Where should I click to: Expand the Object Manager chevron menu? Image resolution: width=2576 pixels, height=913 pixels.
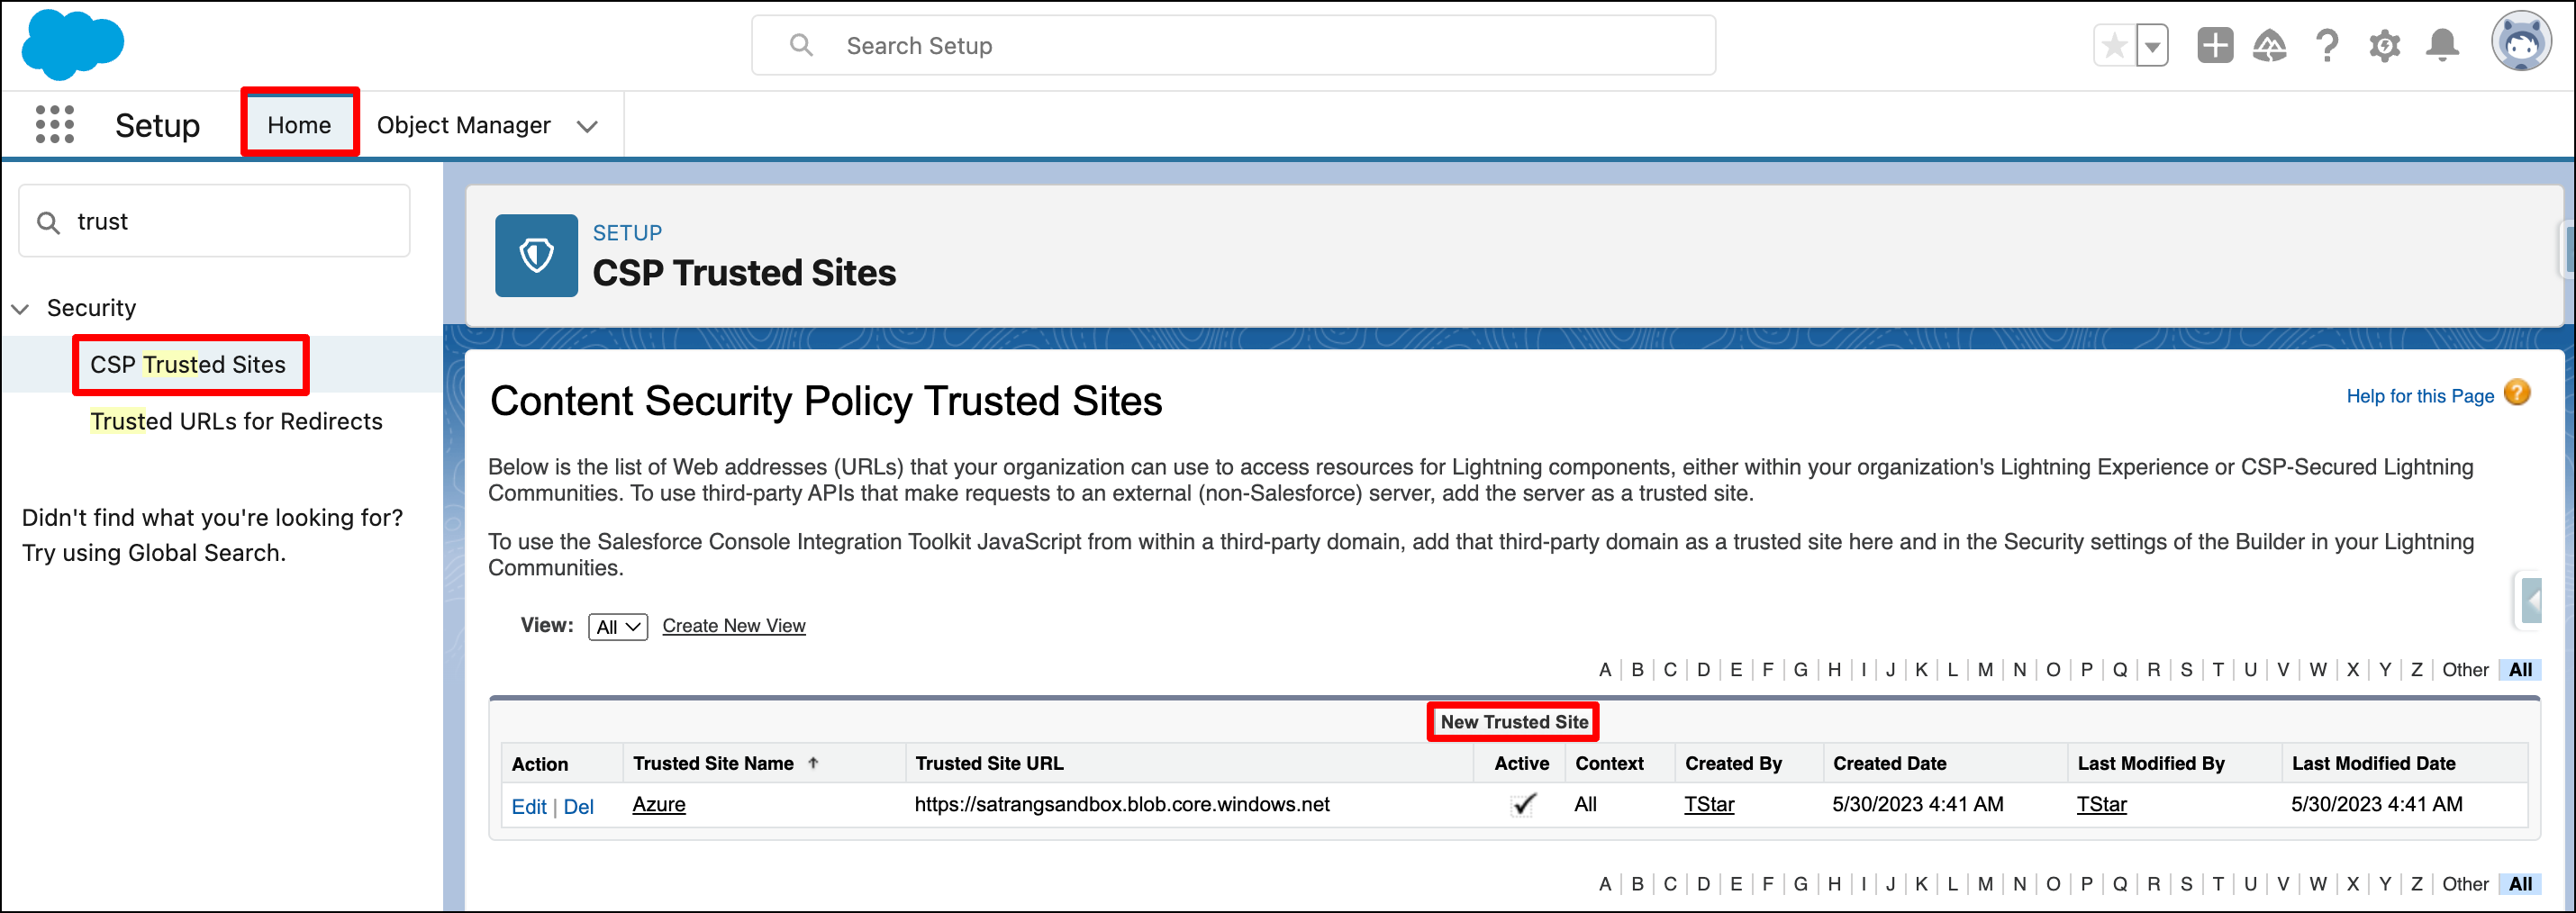click(588, 126)
